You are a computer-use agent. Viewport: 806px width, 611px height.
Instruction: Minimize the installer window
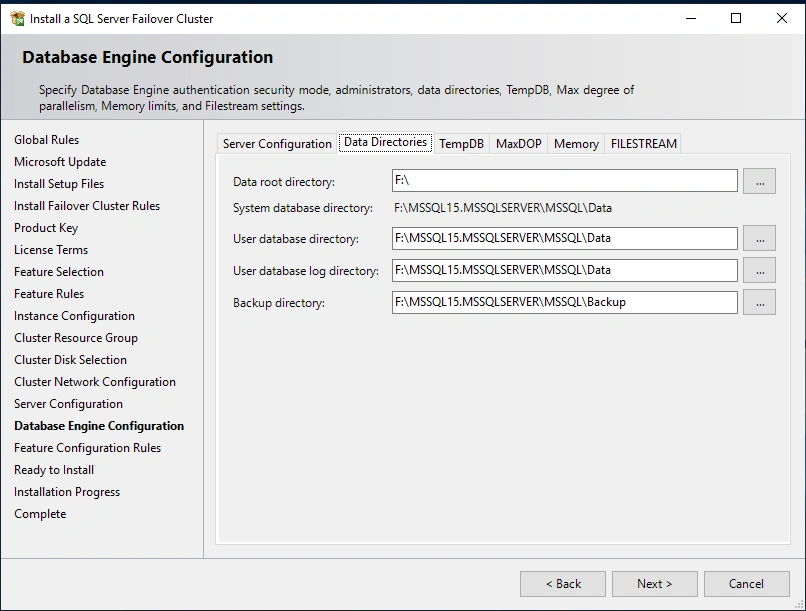[690, 18]
